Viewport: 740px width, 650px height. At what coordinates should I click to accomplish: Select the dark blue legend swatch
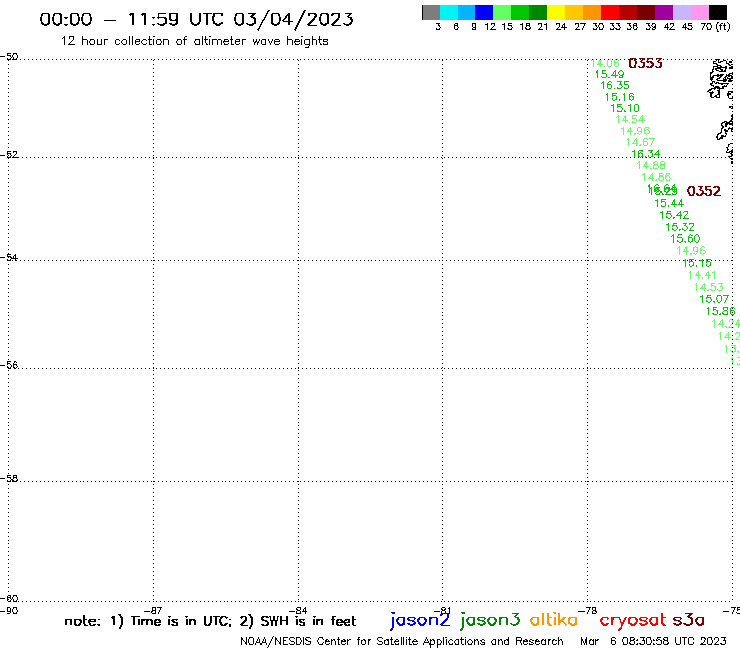[x=484, y=12]
